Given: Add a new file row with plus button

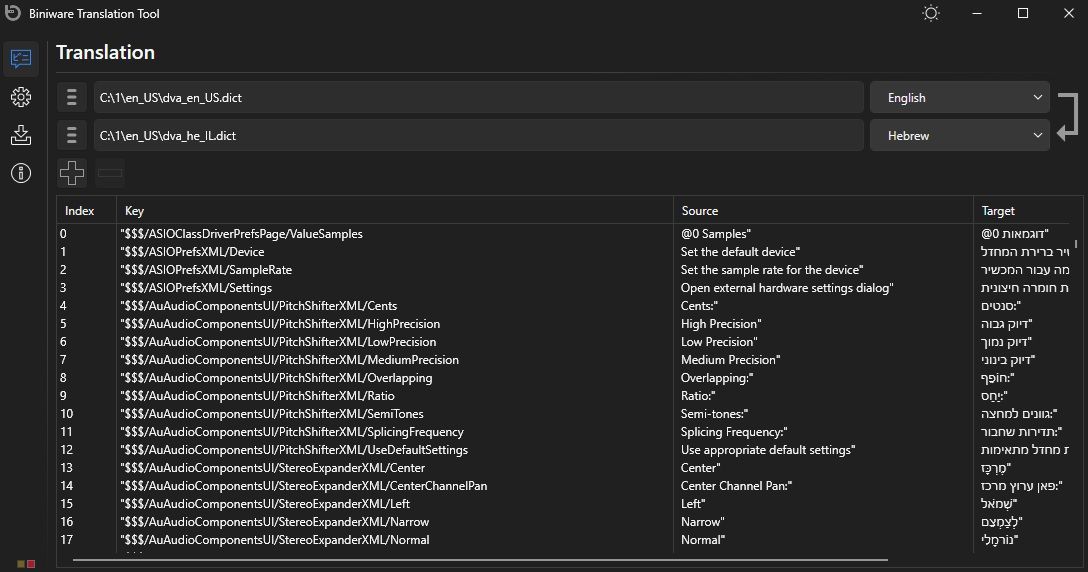Looking at the screenshot, I should [x=71, y=173].
